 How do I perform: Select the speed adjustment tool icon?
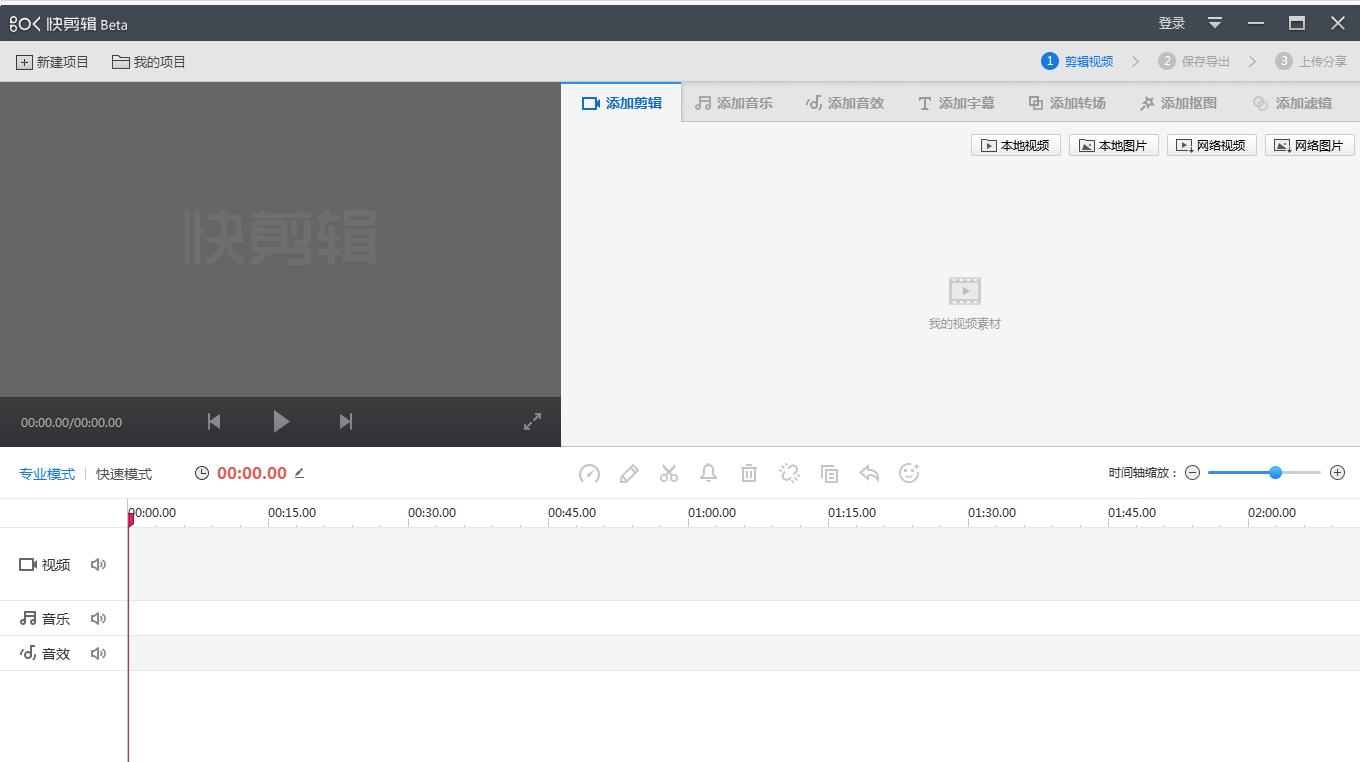pos(589,473)
